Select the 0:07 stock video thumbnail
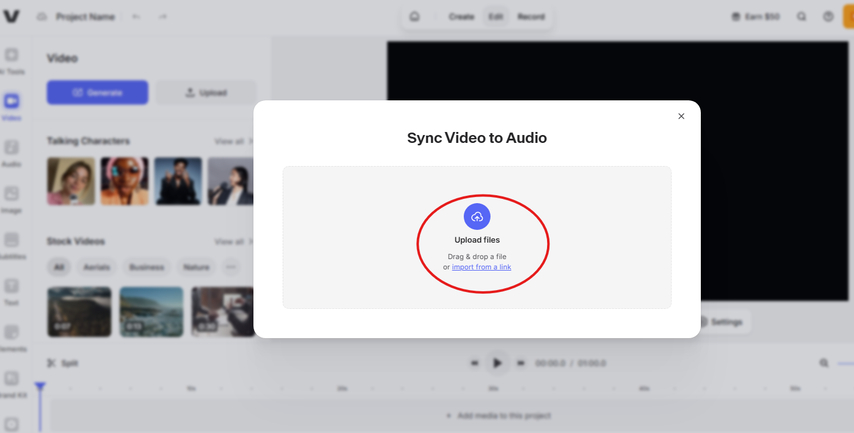854x433 pixels. click(x=80, y=312)
